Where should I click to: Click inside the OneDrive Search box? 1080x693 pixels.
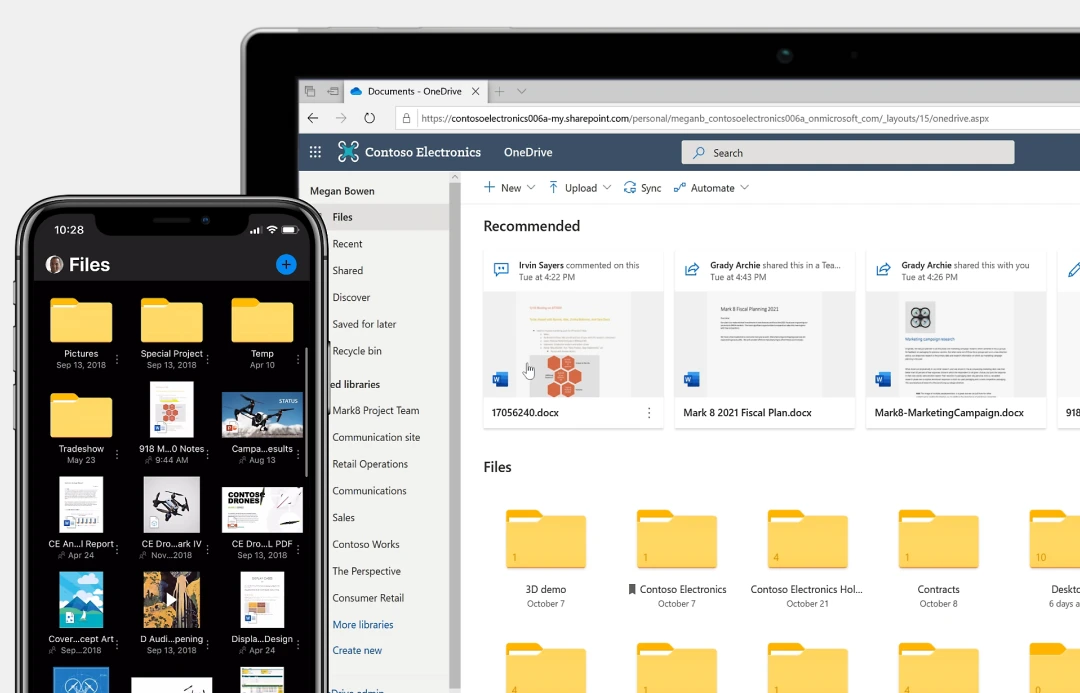(x=848, y=153)
